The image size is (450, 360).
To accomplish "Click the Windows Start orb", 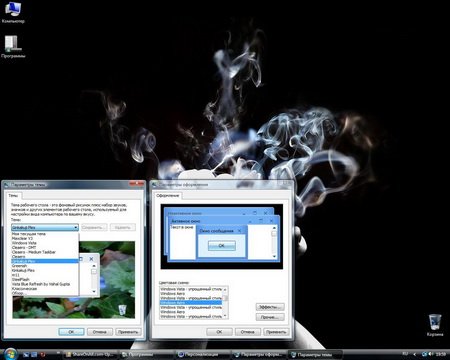I will pyautogui.click(x=10, y=354).
